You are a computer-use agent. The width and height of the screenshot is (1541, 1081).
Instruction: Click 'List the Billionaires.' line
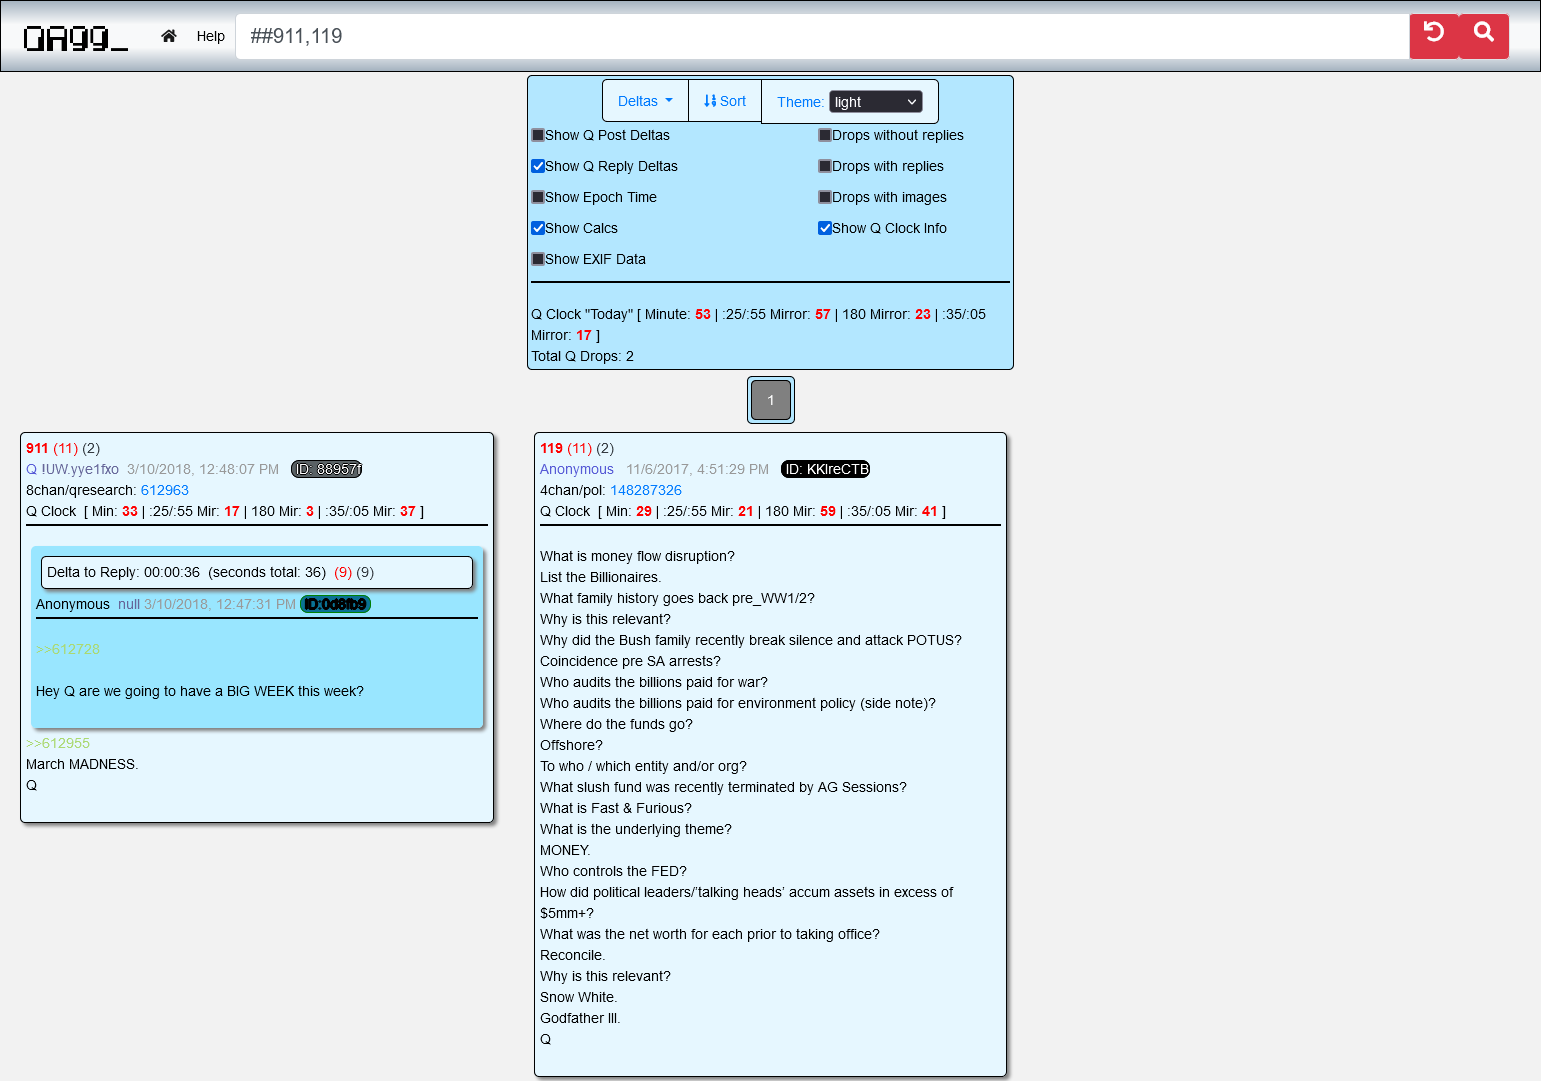coord(600,577)
